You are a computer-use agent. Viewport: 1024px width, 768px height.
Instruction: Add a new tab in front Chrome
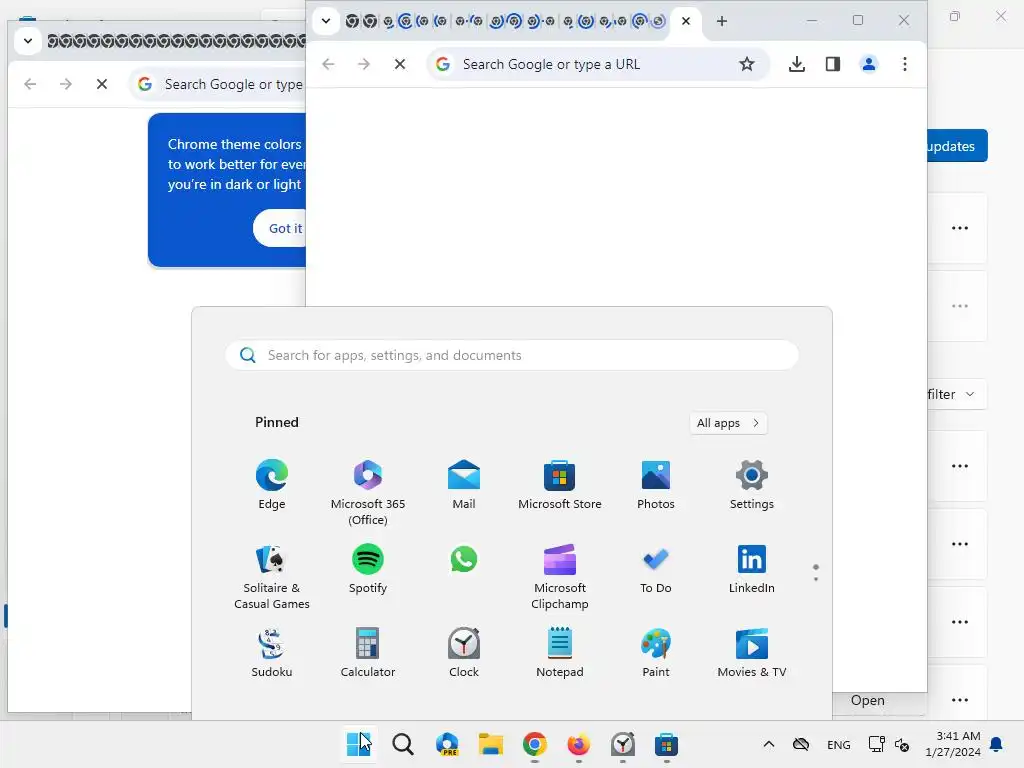[x=722, y=21]
